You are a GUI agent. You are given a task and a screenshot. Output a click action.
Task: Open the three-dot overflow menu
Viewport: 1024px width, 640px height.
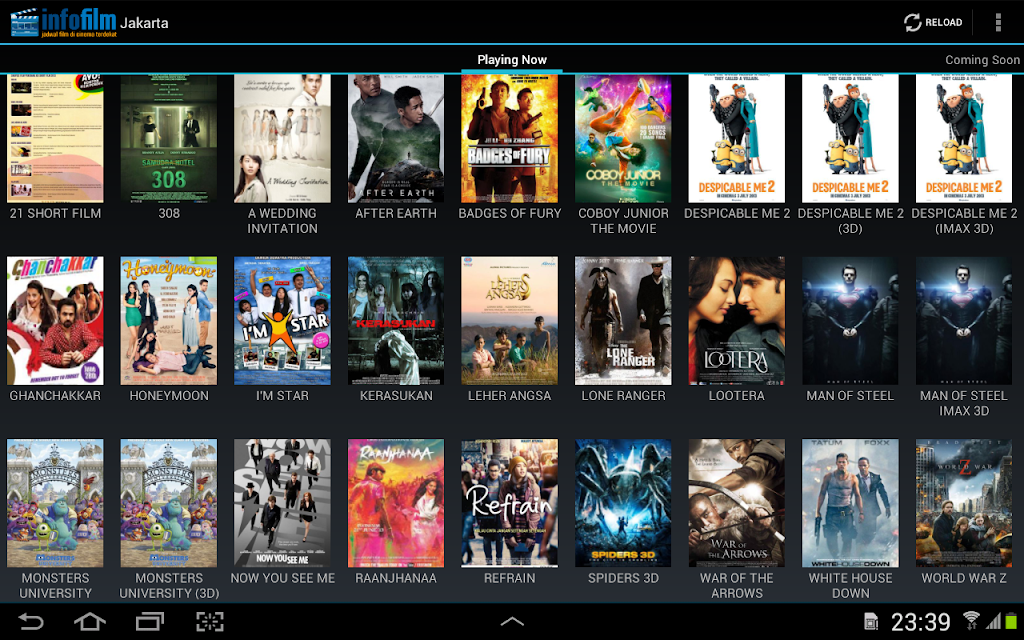point(998,22)
